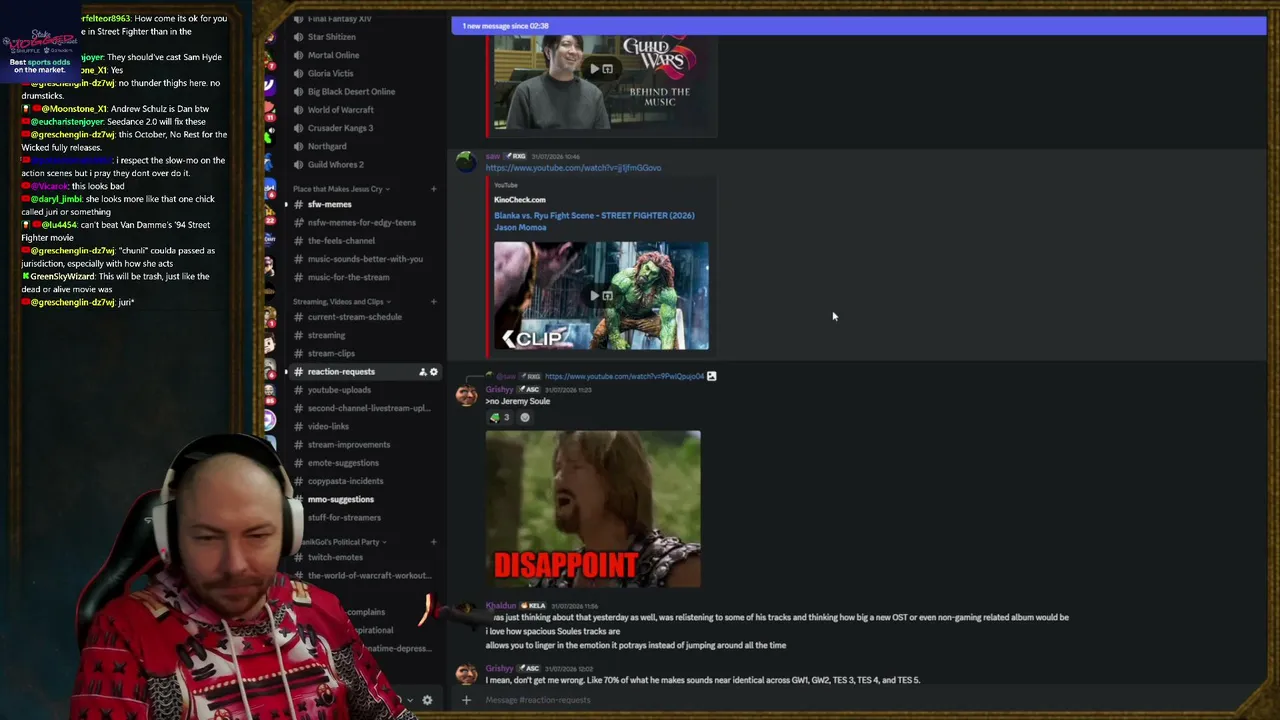Open the Northgard voice channel
This screenshot has height=720, width=1280.
point(327,146)
